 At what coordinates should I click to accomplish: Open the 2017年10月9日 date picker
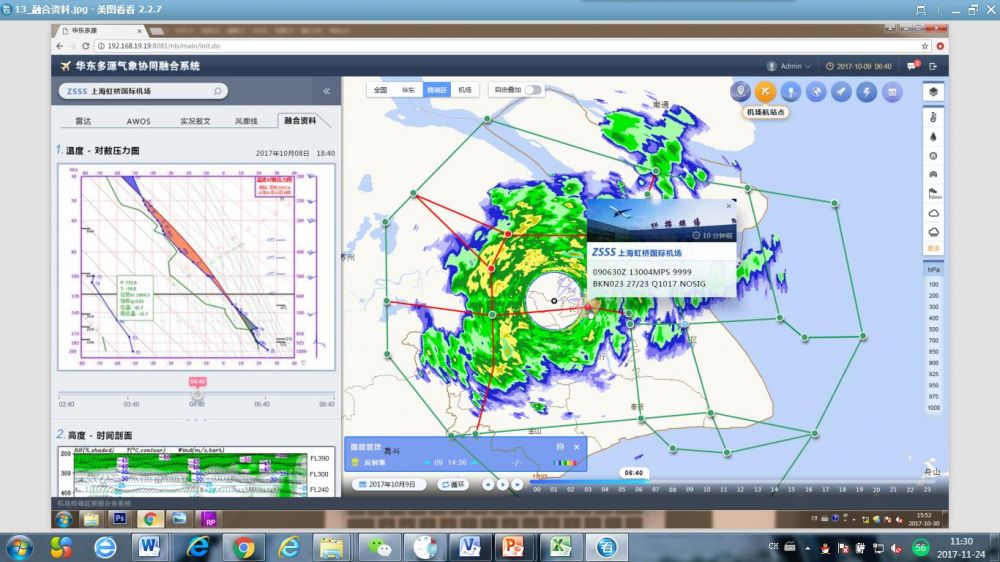click(391, 484)
